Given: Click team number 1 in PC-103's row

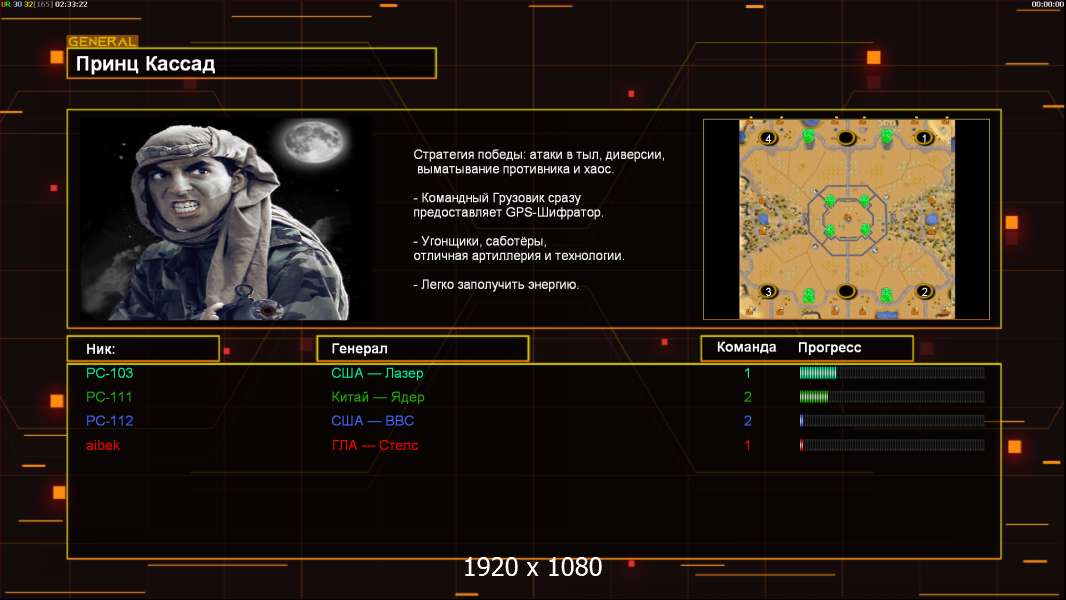Looking at the screenshot, I should click(x=747, y=373).
